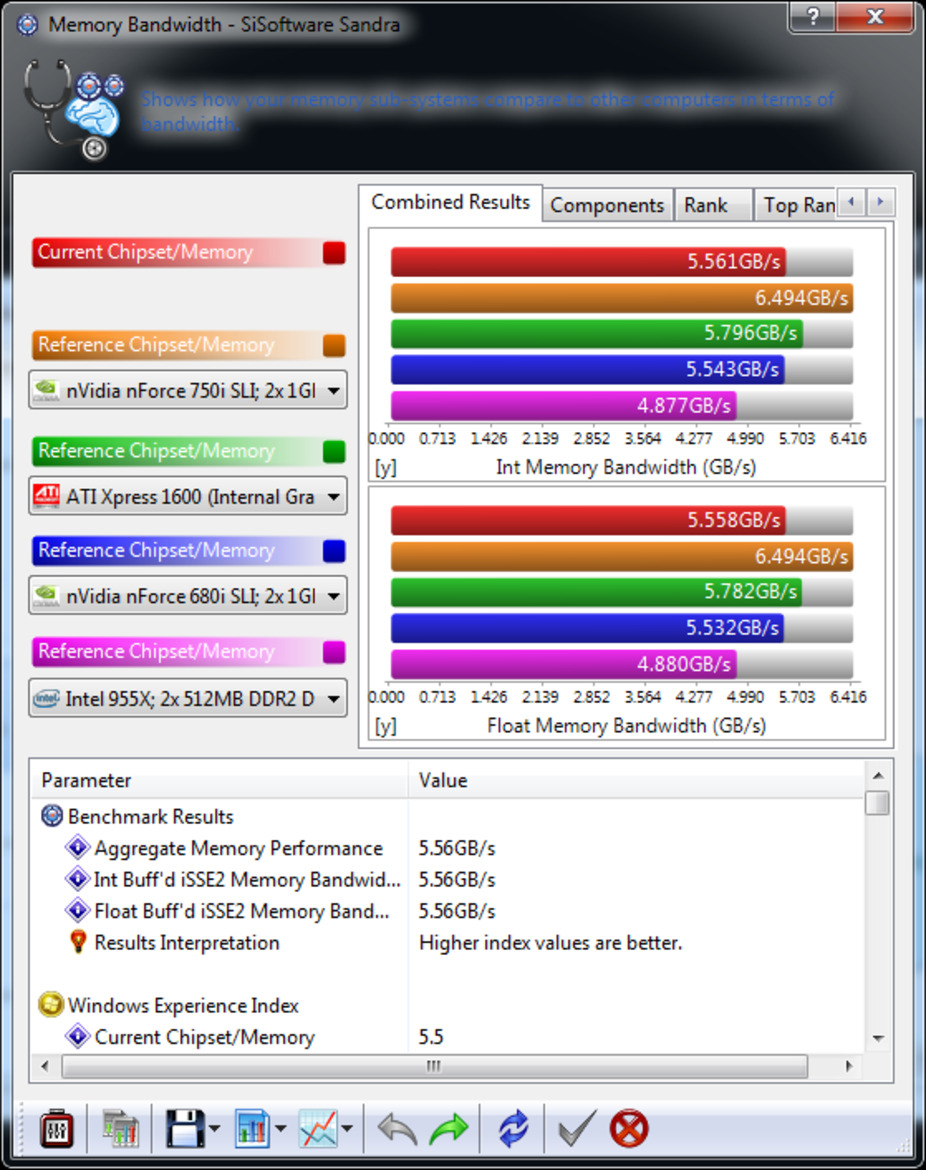Click the vertical scrollbar down arrow
This screenshot has height=1170, width=926.
tap(878, 1039)
